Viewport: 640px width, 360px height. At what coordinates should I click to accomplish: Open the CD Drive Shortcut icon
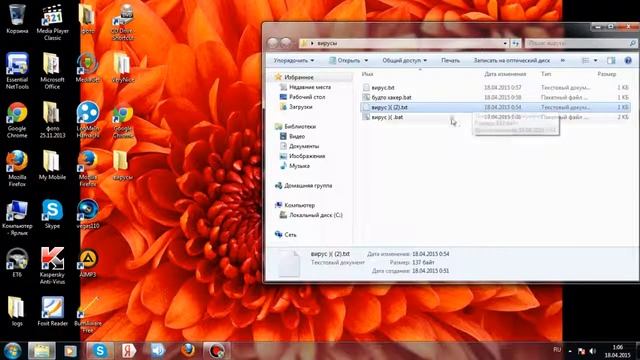coord(122,22)
